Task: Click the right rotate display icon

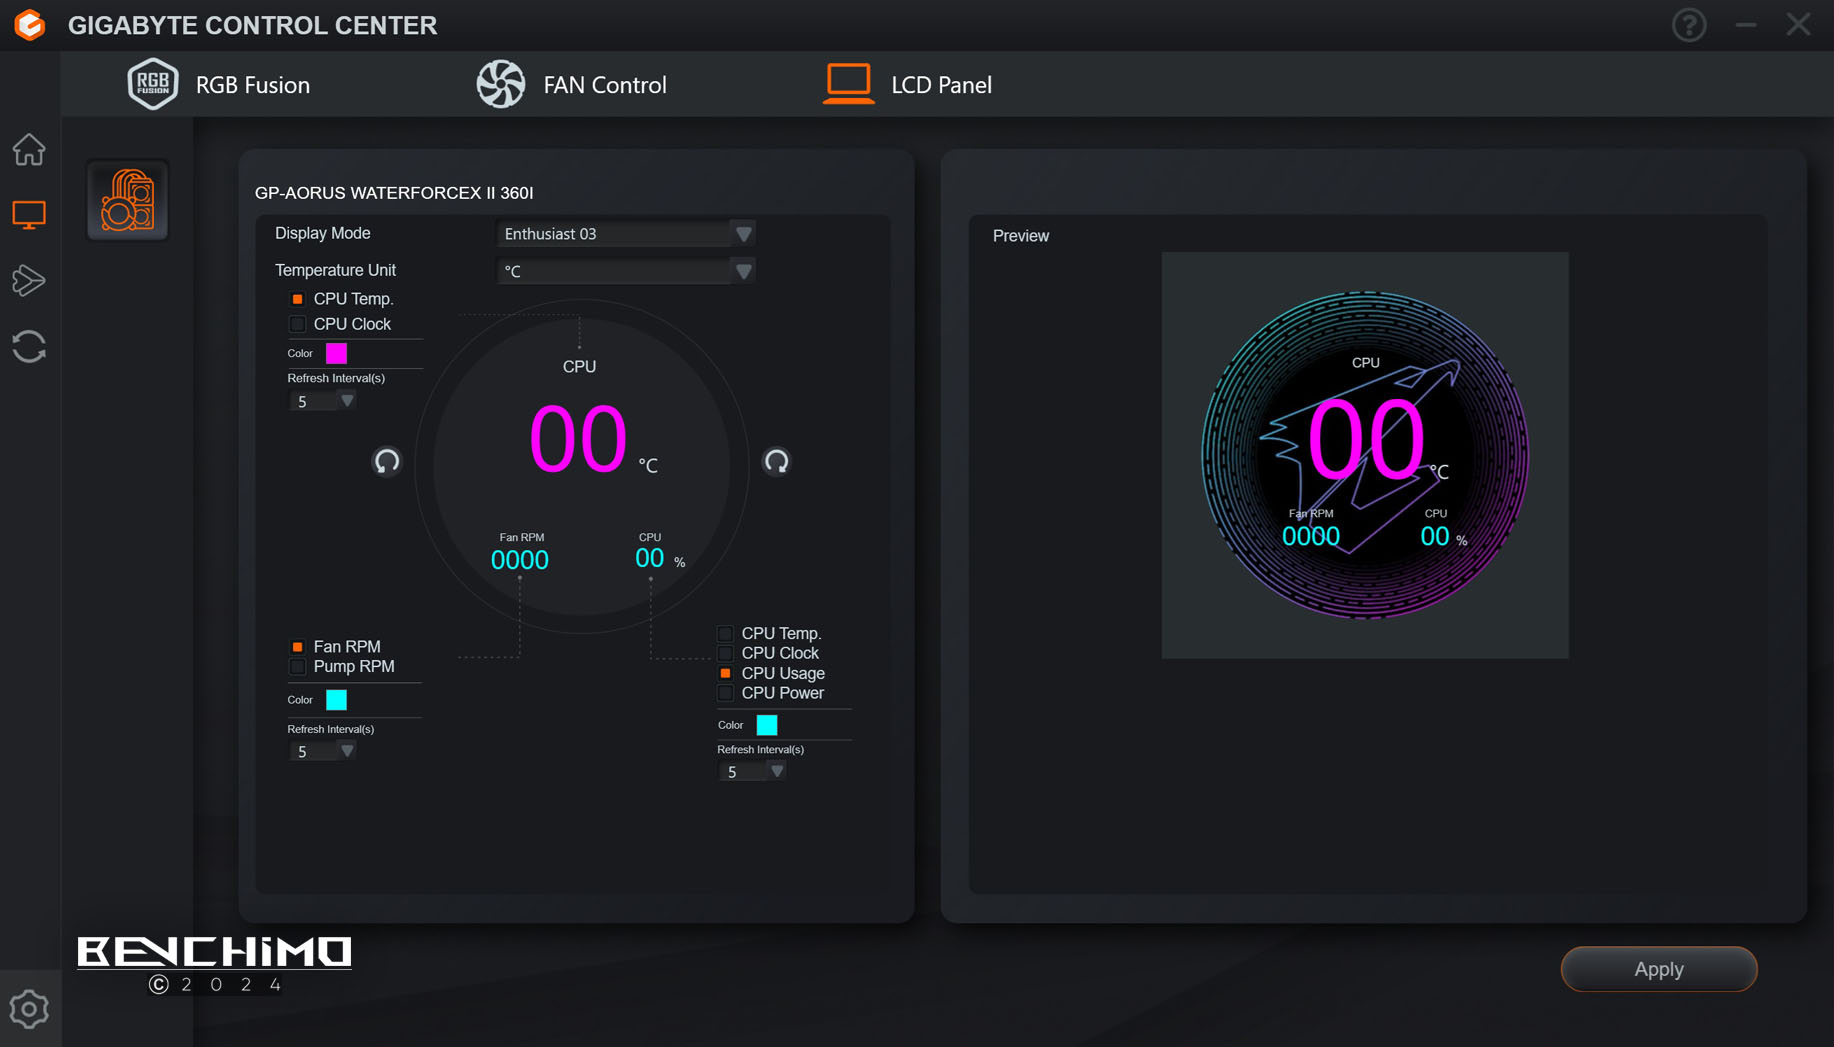Action: (x=776, y=461)
